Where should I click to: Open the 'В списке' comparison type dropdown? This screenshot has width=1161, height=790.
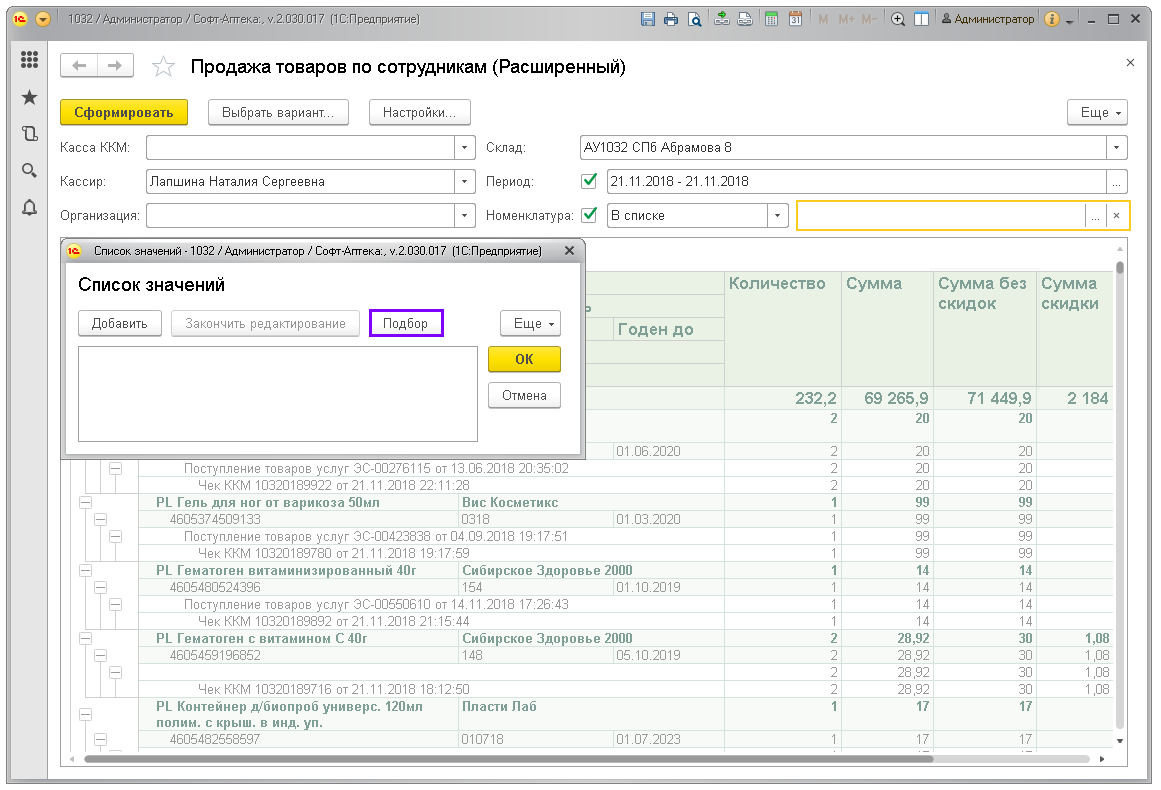pyautogui.click(x=777, y=215)
